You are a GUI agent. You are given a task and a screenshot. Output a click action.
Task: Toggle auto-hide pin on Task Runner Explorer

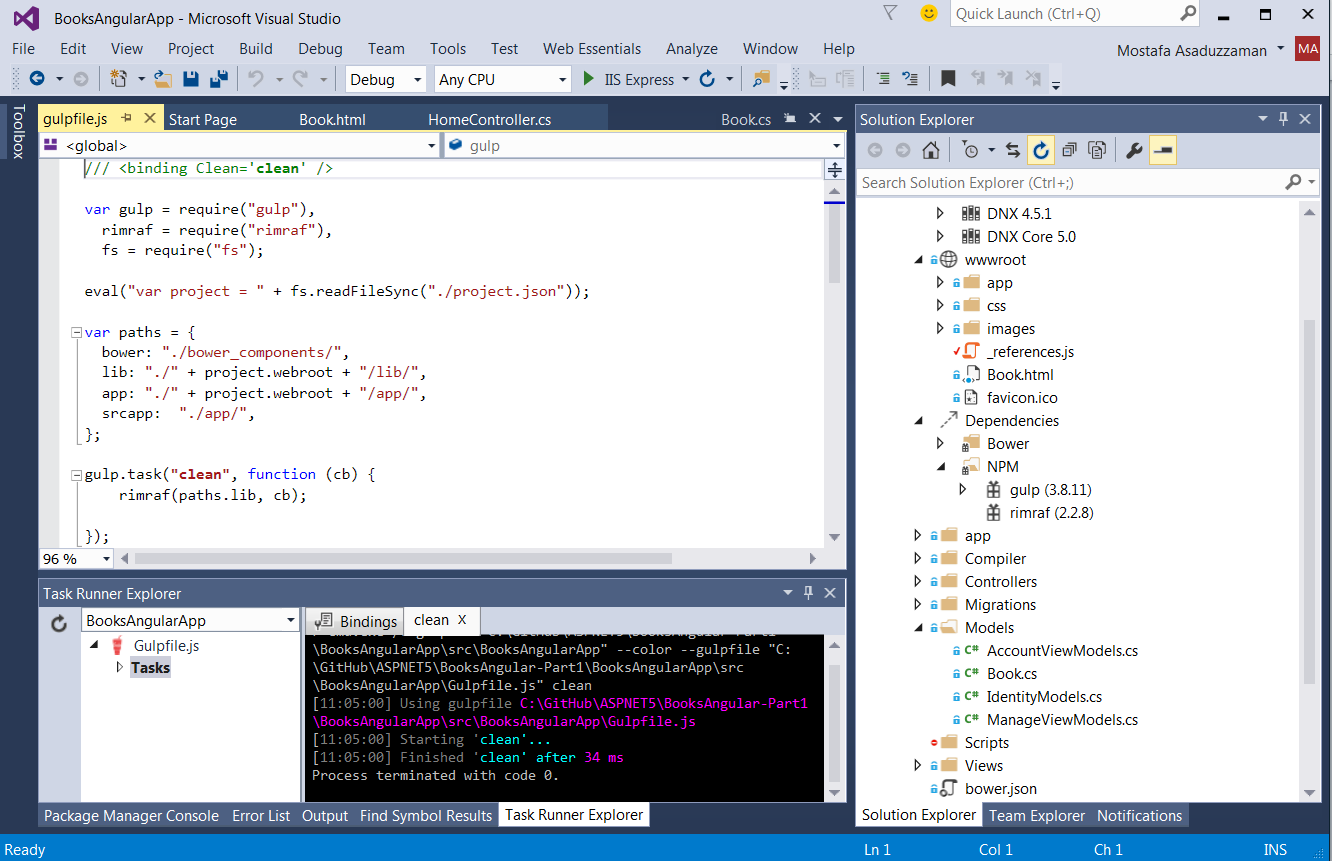(x=808, y=593)
